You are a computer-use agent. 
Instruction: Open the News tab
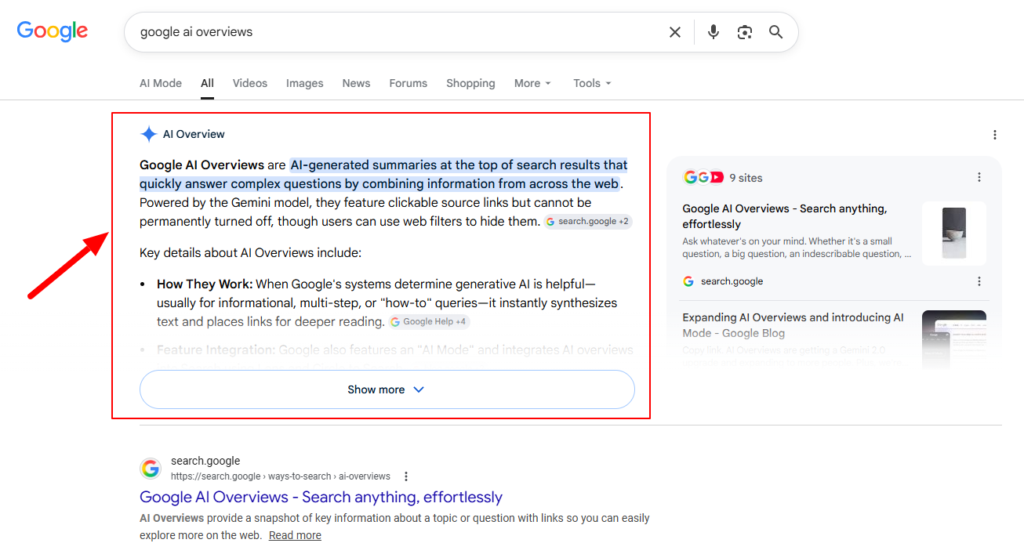click(356, 83)
